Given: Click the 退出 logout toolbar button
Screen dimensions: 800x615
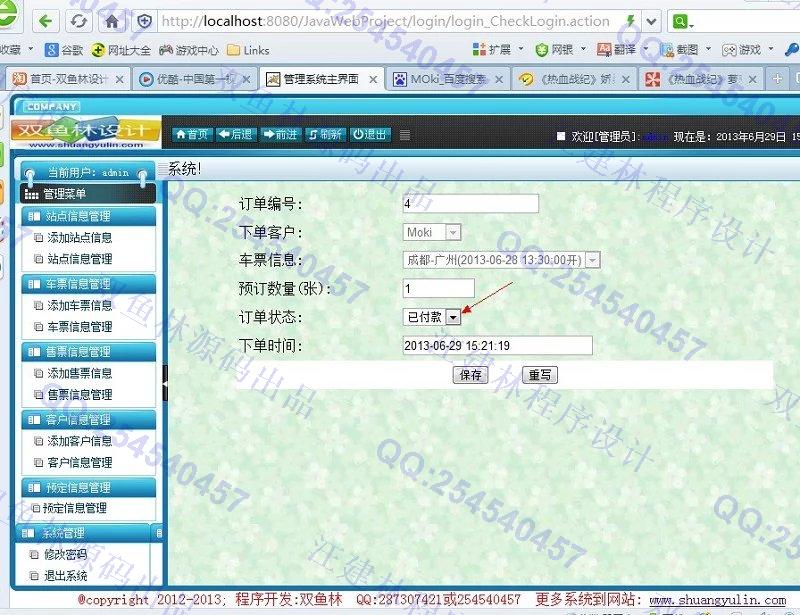Looking at the screenshot, I should tap(370, 134).
